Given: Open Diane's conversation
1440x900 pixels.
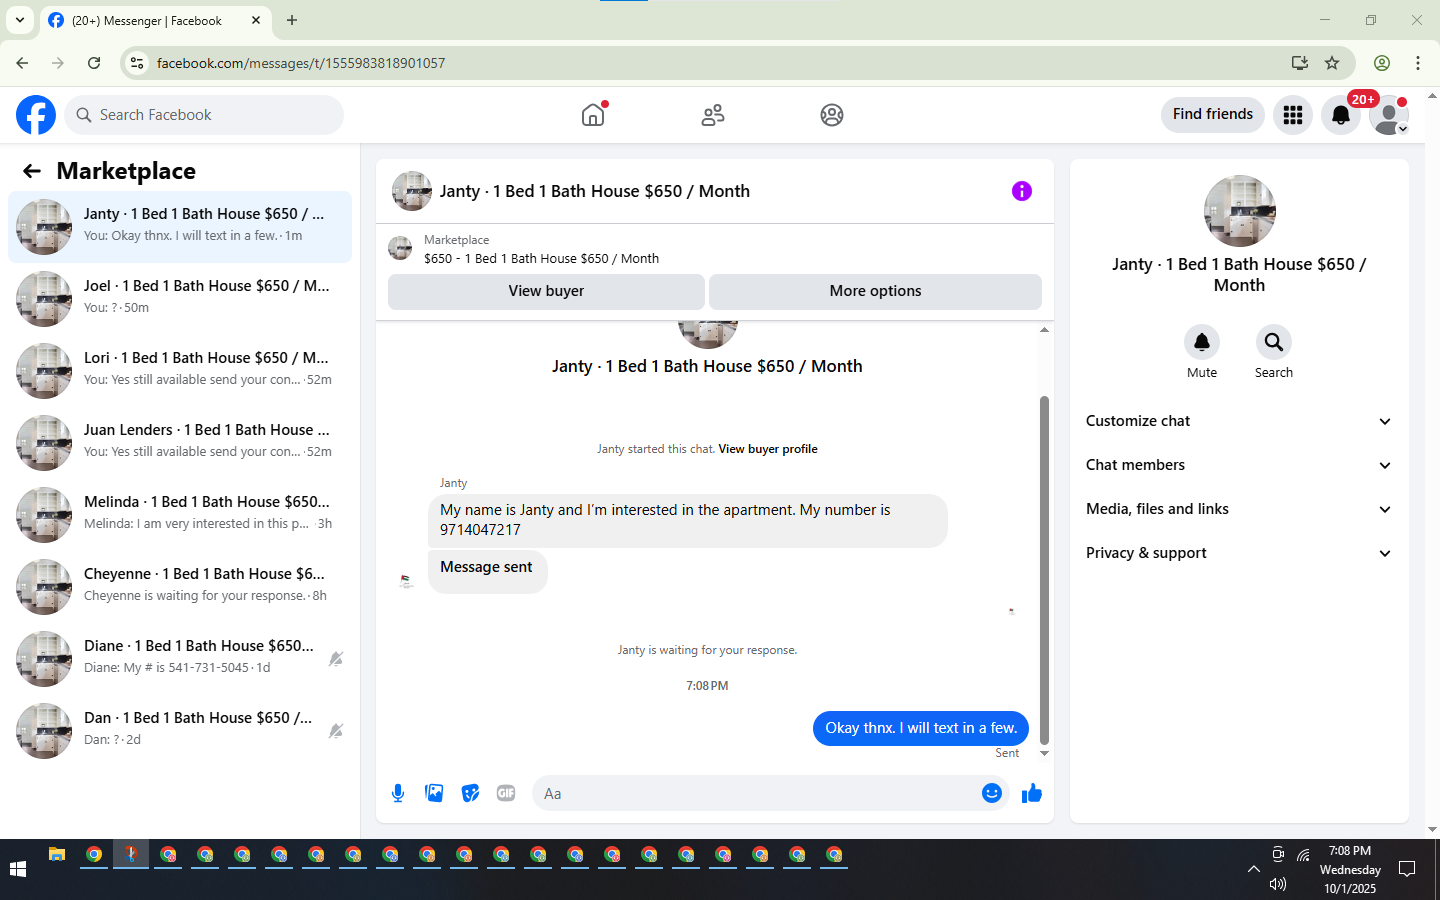Looking at the screenshot, I should [x=180, y=659].
